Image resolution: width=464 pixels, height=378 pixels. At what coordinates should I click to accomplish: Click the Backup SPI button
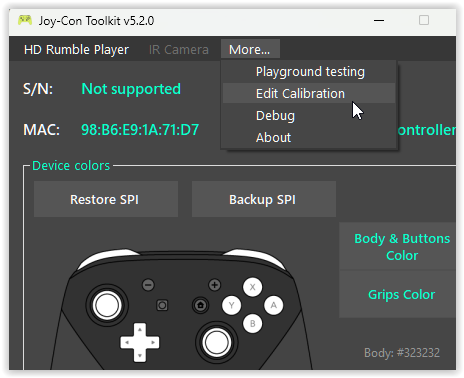(264, 199)
